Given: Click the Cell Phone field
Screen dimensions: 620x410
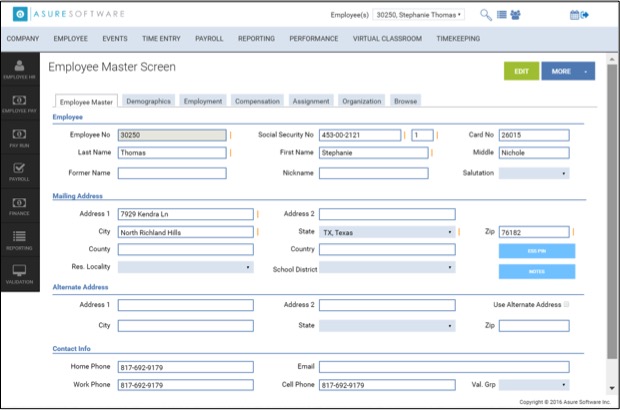Looking at the screenshot, I should point(387,385).
